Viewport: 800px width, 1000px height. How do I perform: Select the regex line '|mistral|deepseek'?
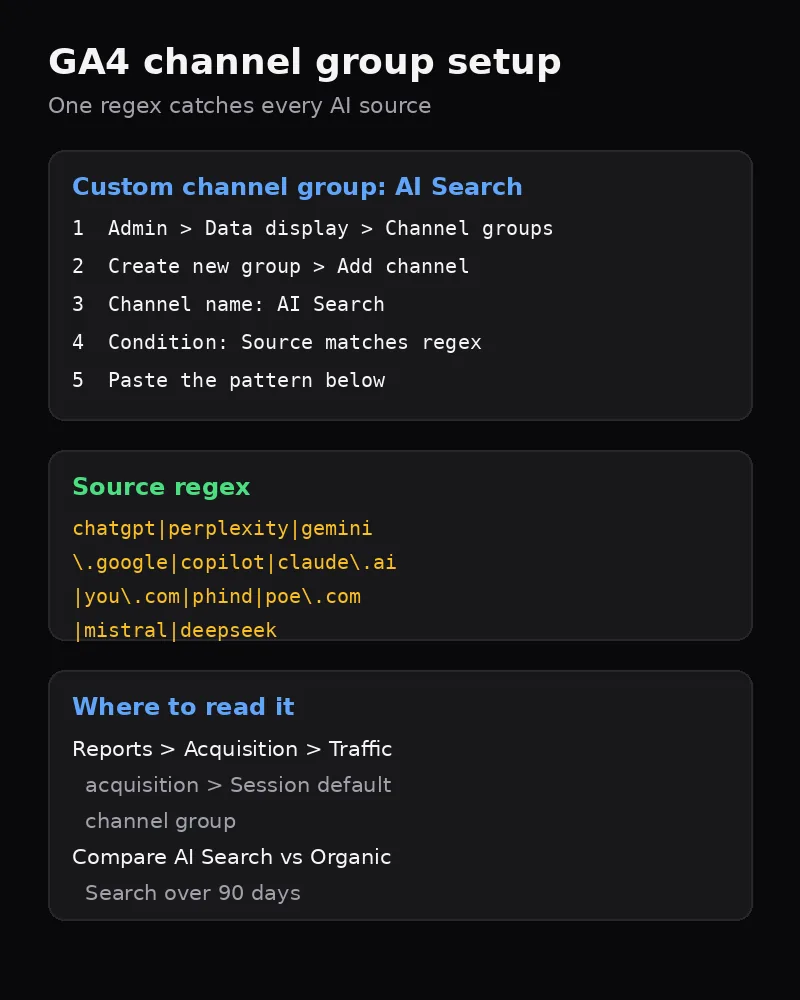pos(175,630)
